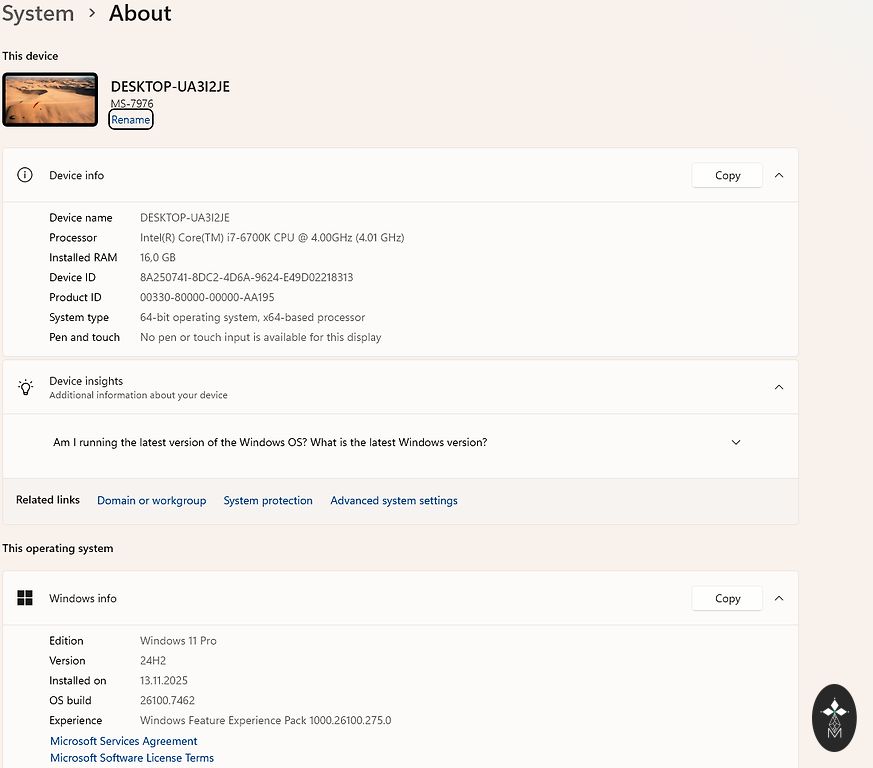Screen dimensions: 873x768
Task: Click the About breadcrumb title
Action: 140,14
